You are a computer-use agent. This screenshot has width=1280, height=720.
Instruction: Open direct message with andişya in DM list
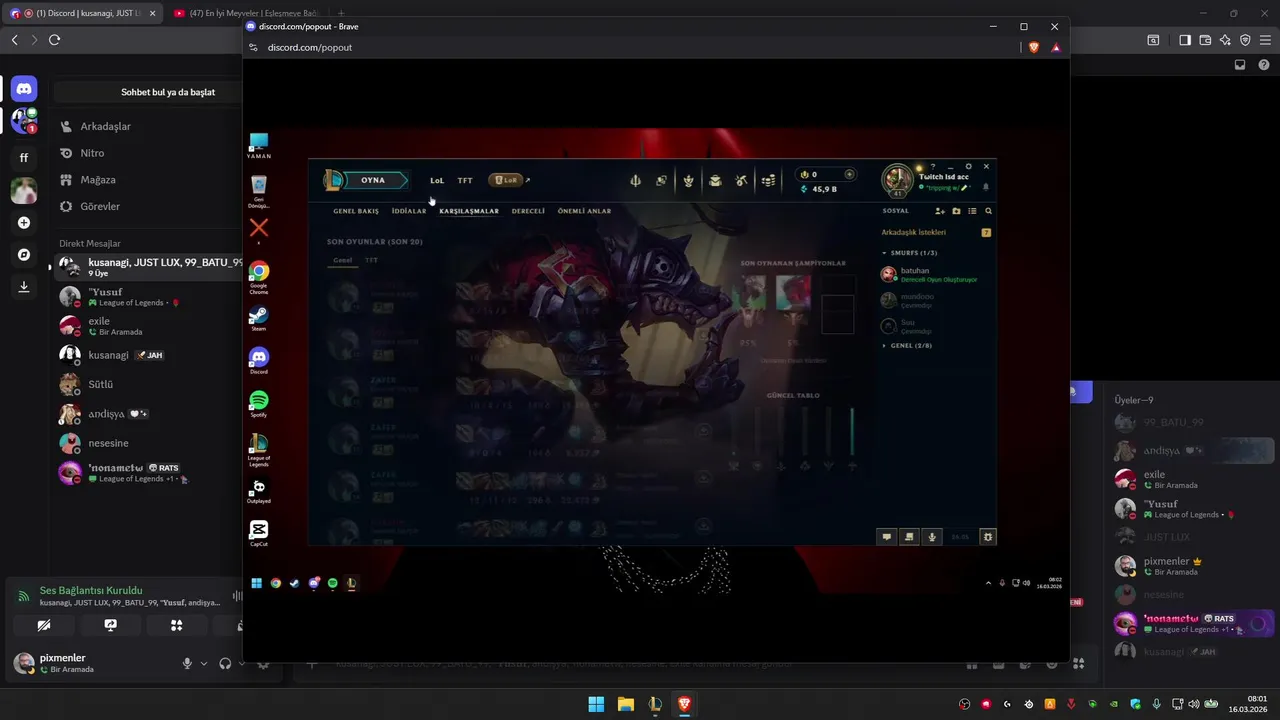148,414
